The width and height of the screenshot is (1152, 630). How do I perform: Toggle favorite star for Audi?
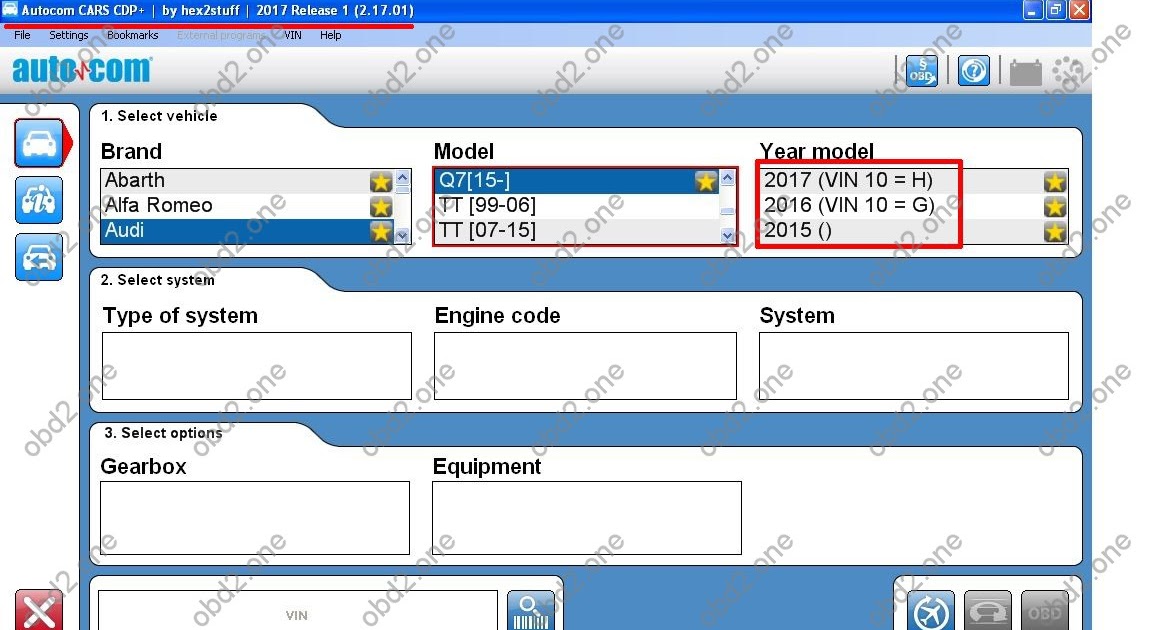pyautogui.click(x=381, y=231)
